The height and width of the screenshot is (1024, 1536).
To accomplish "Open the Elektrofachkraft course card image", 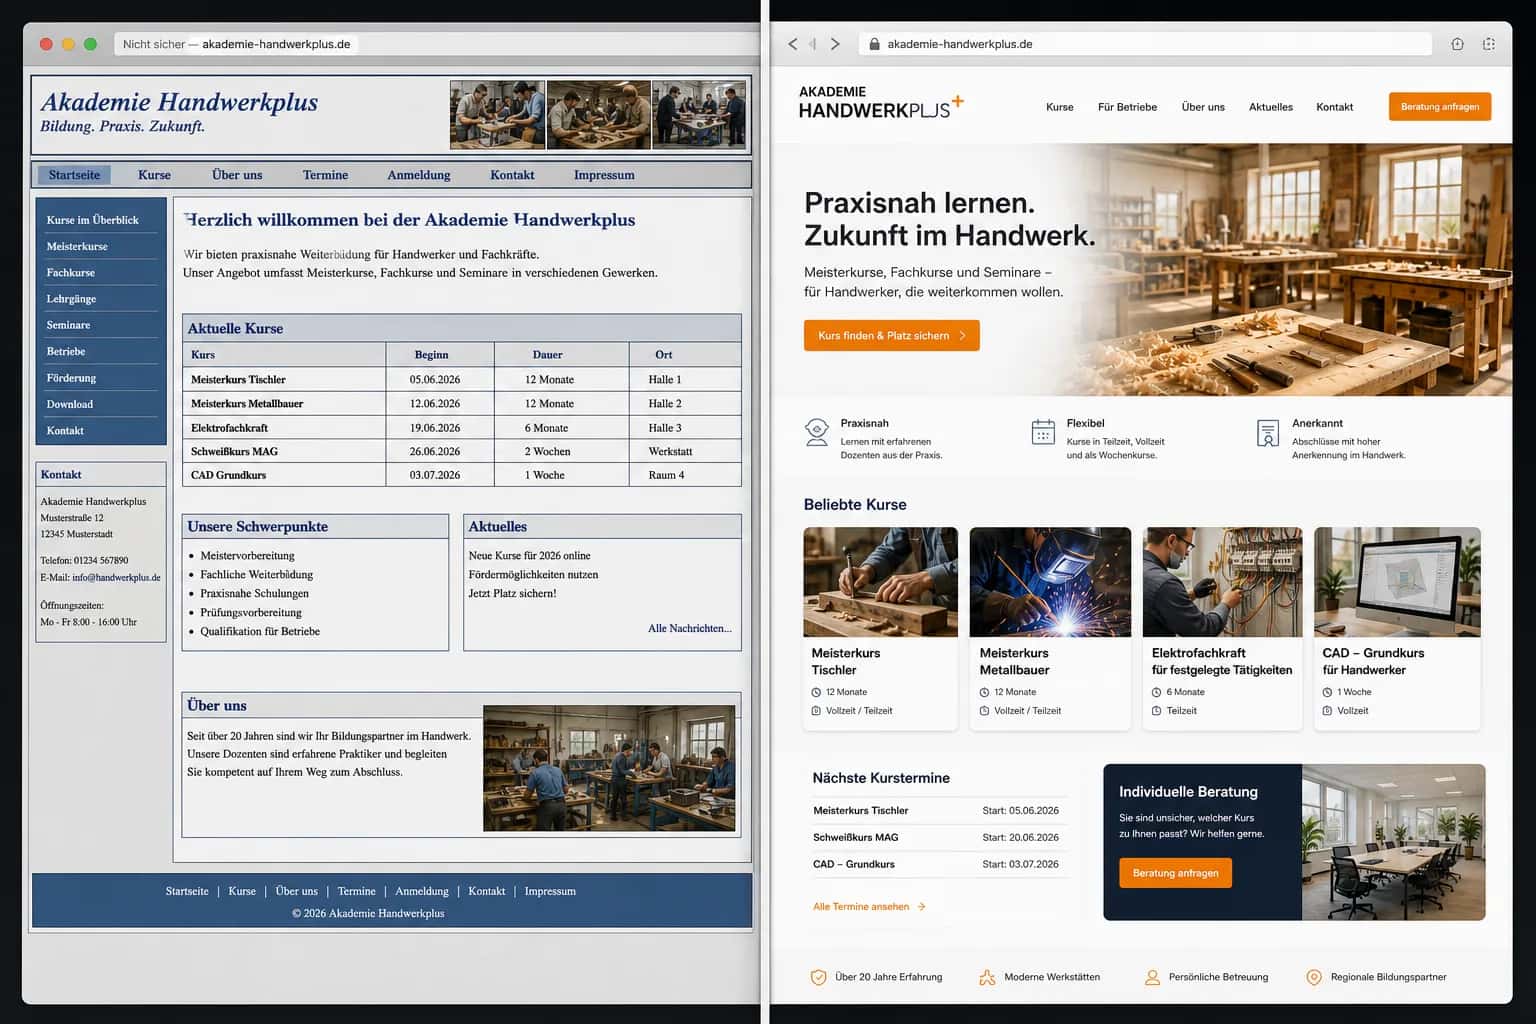I will tap(1222, 582).
